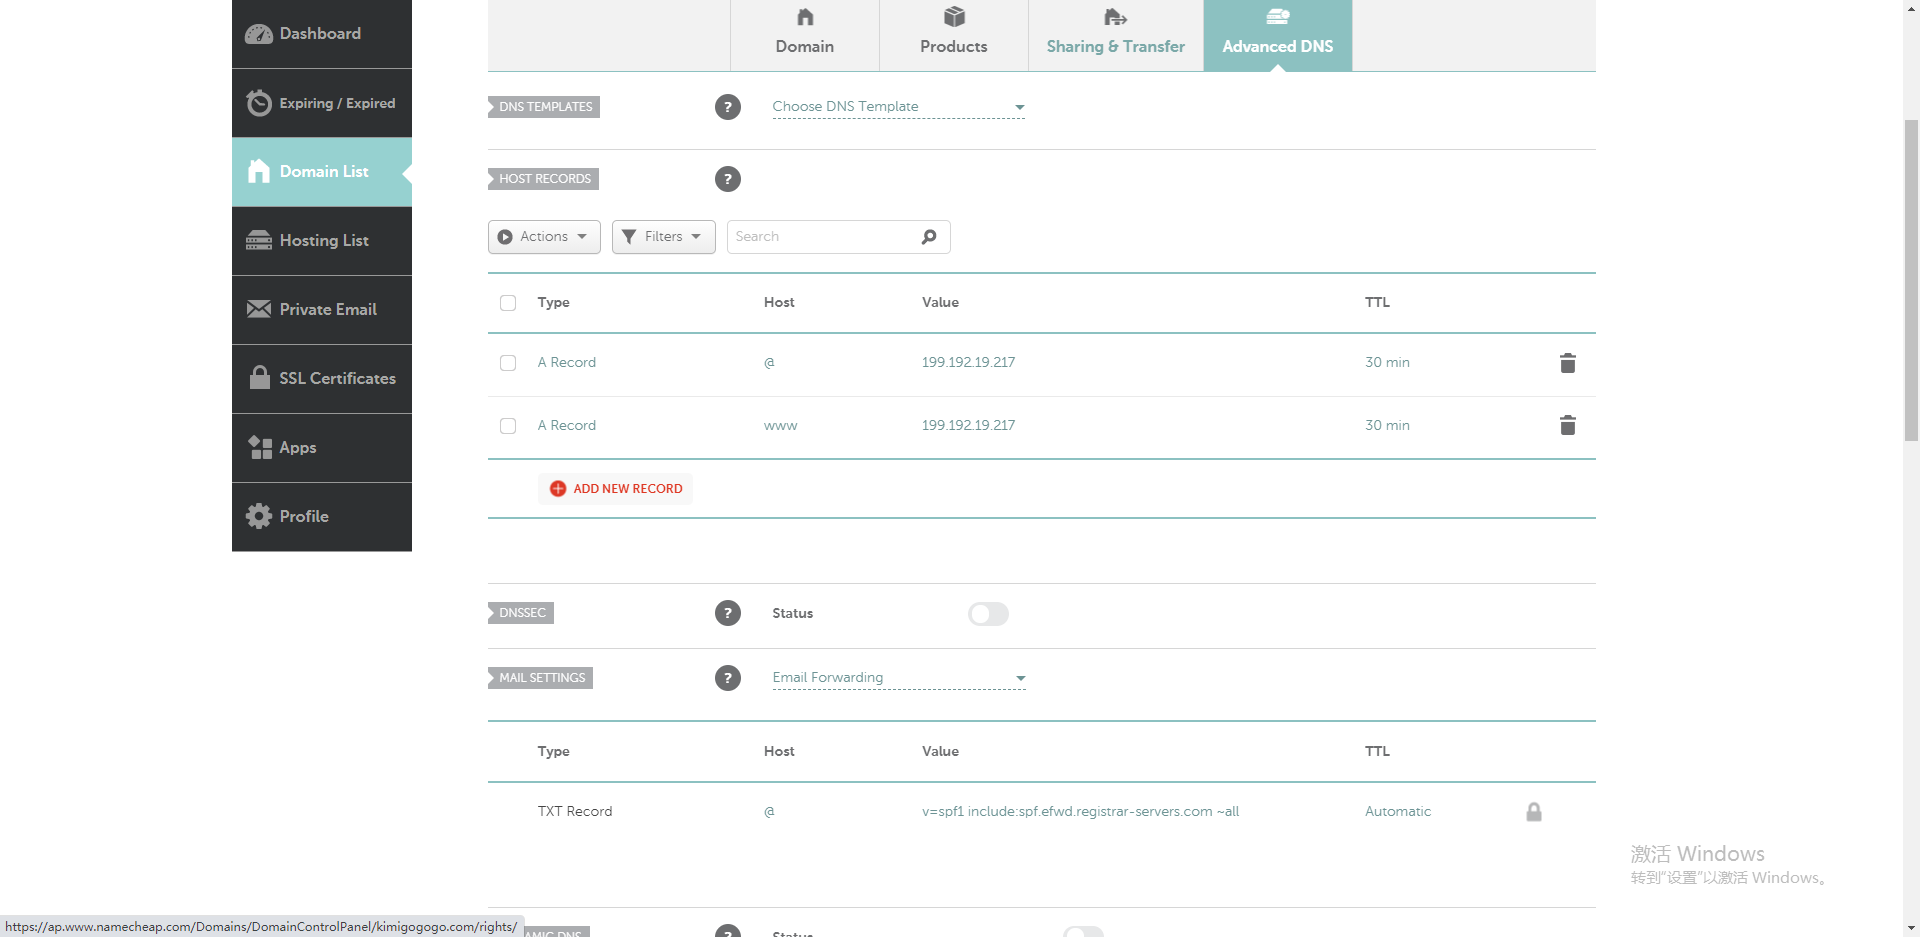Check the www A Record checkbox
Viewport: 1920px width, 937px height.
click(508, 426)
